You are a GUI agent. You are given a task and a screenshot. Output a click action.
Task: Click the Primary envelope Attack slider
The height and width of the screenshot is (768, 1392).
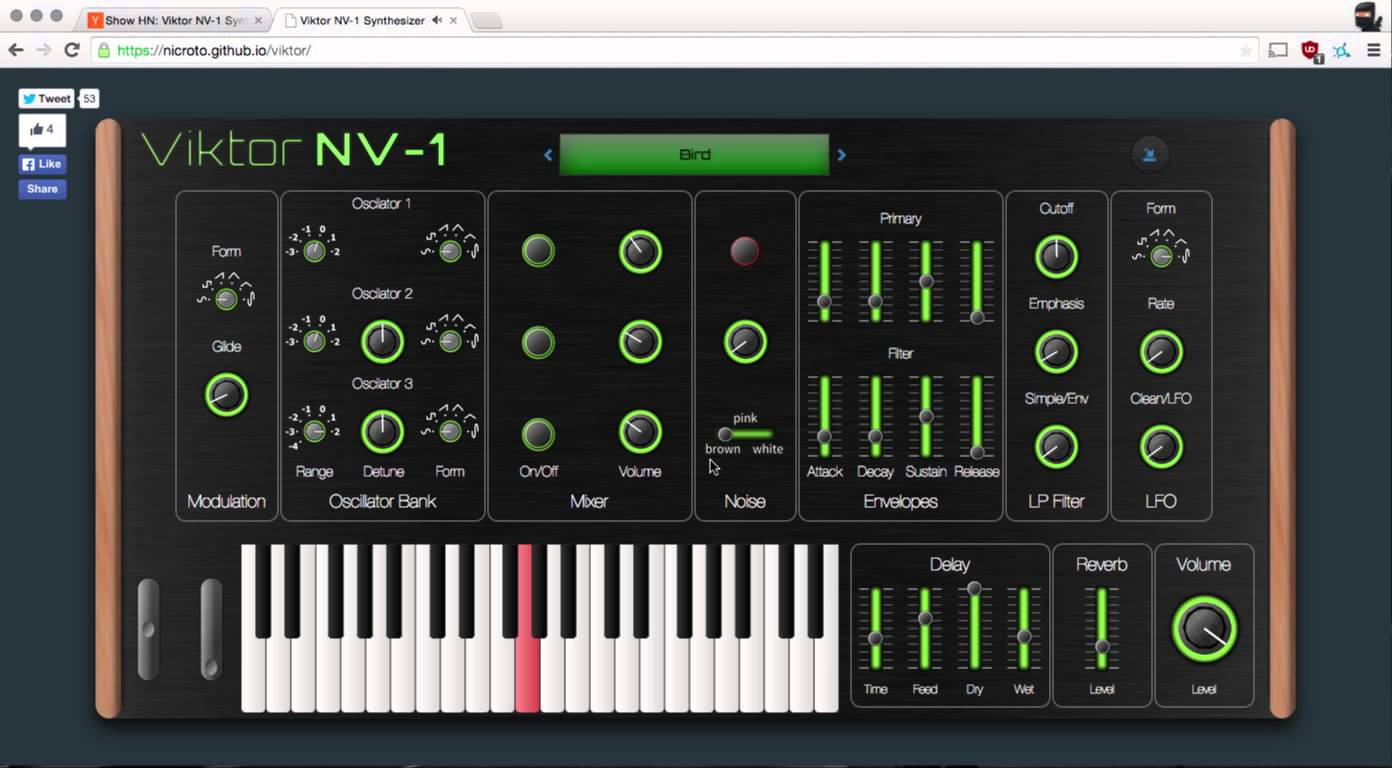tap(825, 281)
